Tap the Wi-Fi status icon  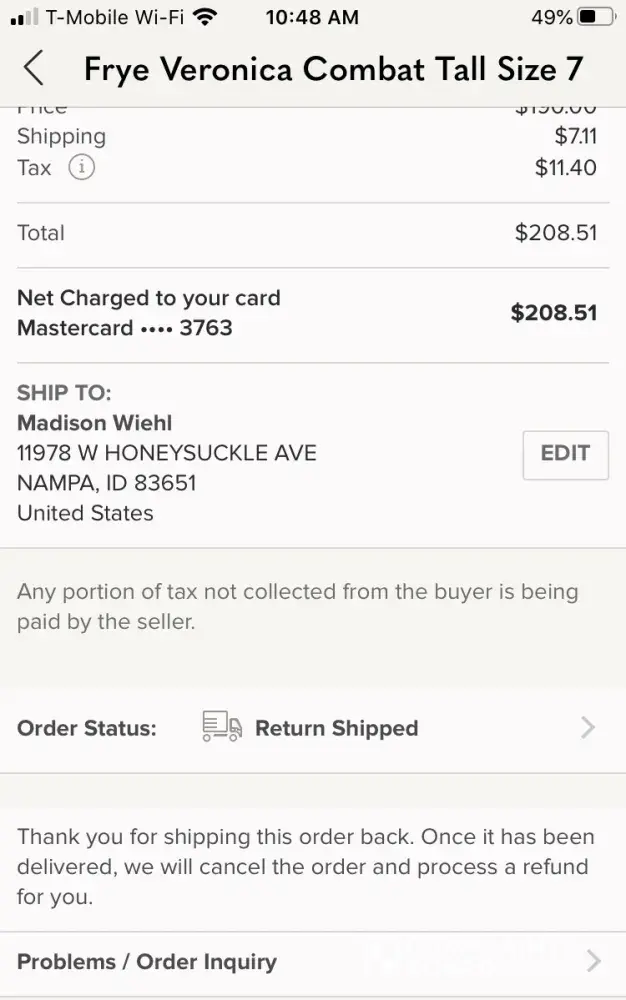click(205, 17)
